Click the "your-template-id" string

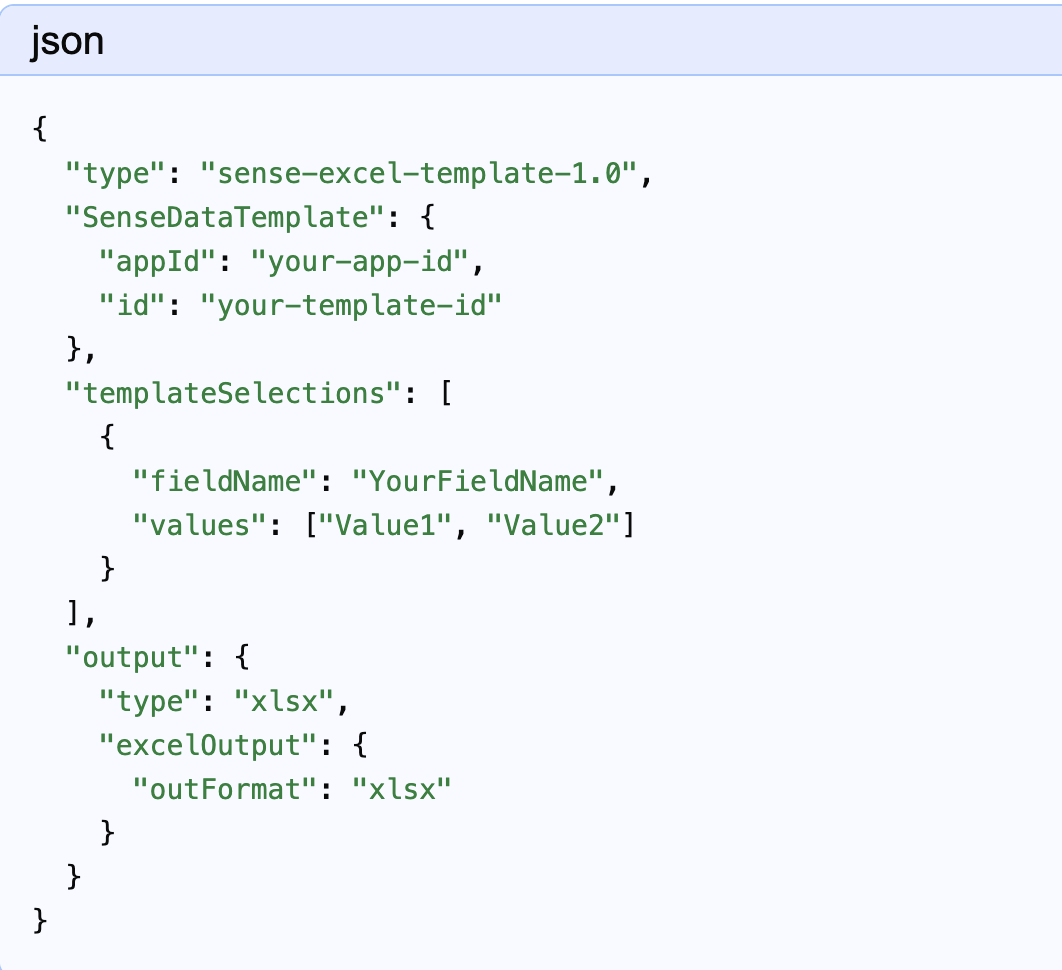(349, 305)
